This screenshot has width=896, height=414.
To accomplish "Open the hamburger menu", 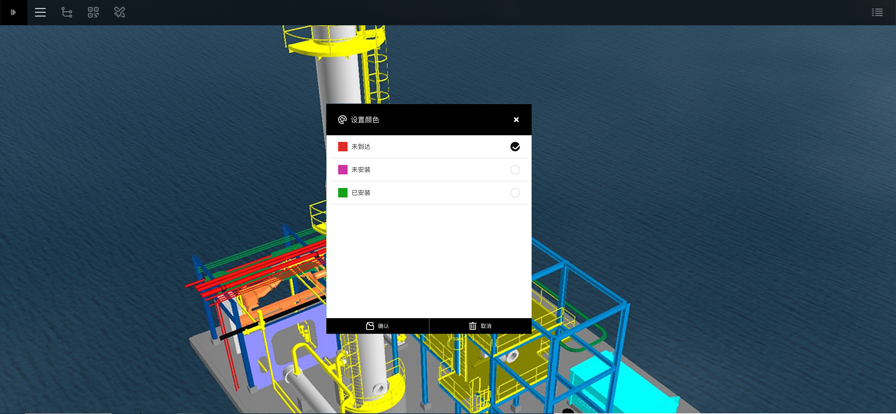I will [x=40, y=13].
